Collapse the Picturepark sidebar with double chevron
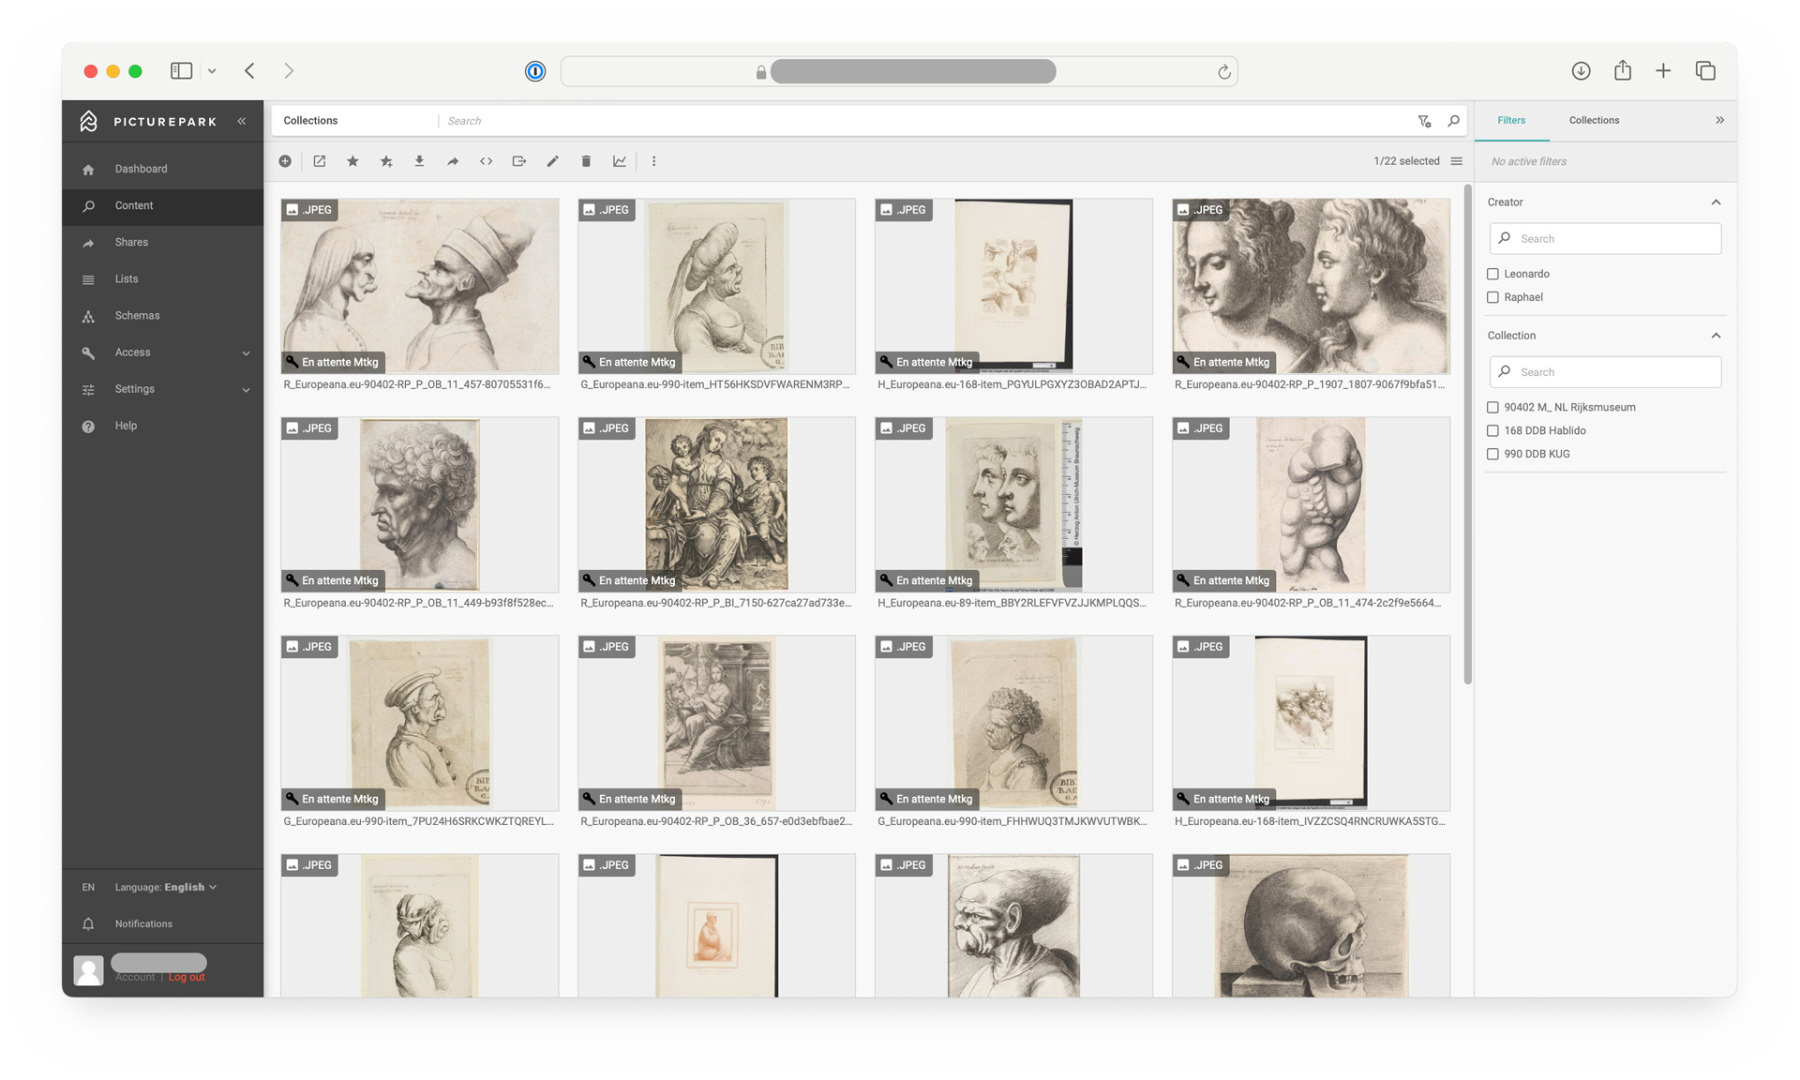 pyautogui.click(x=242, y=121)
